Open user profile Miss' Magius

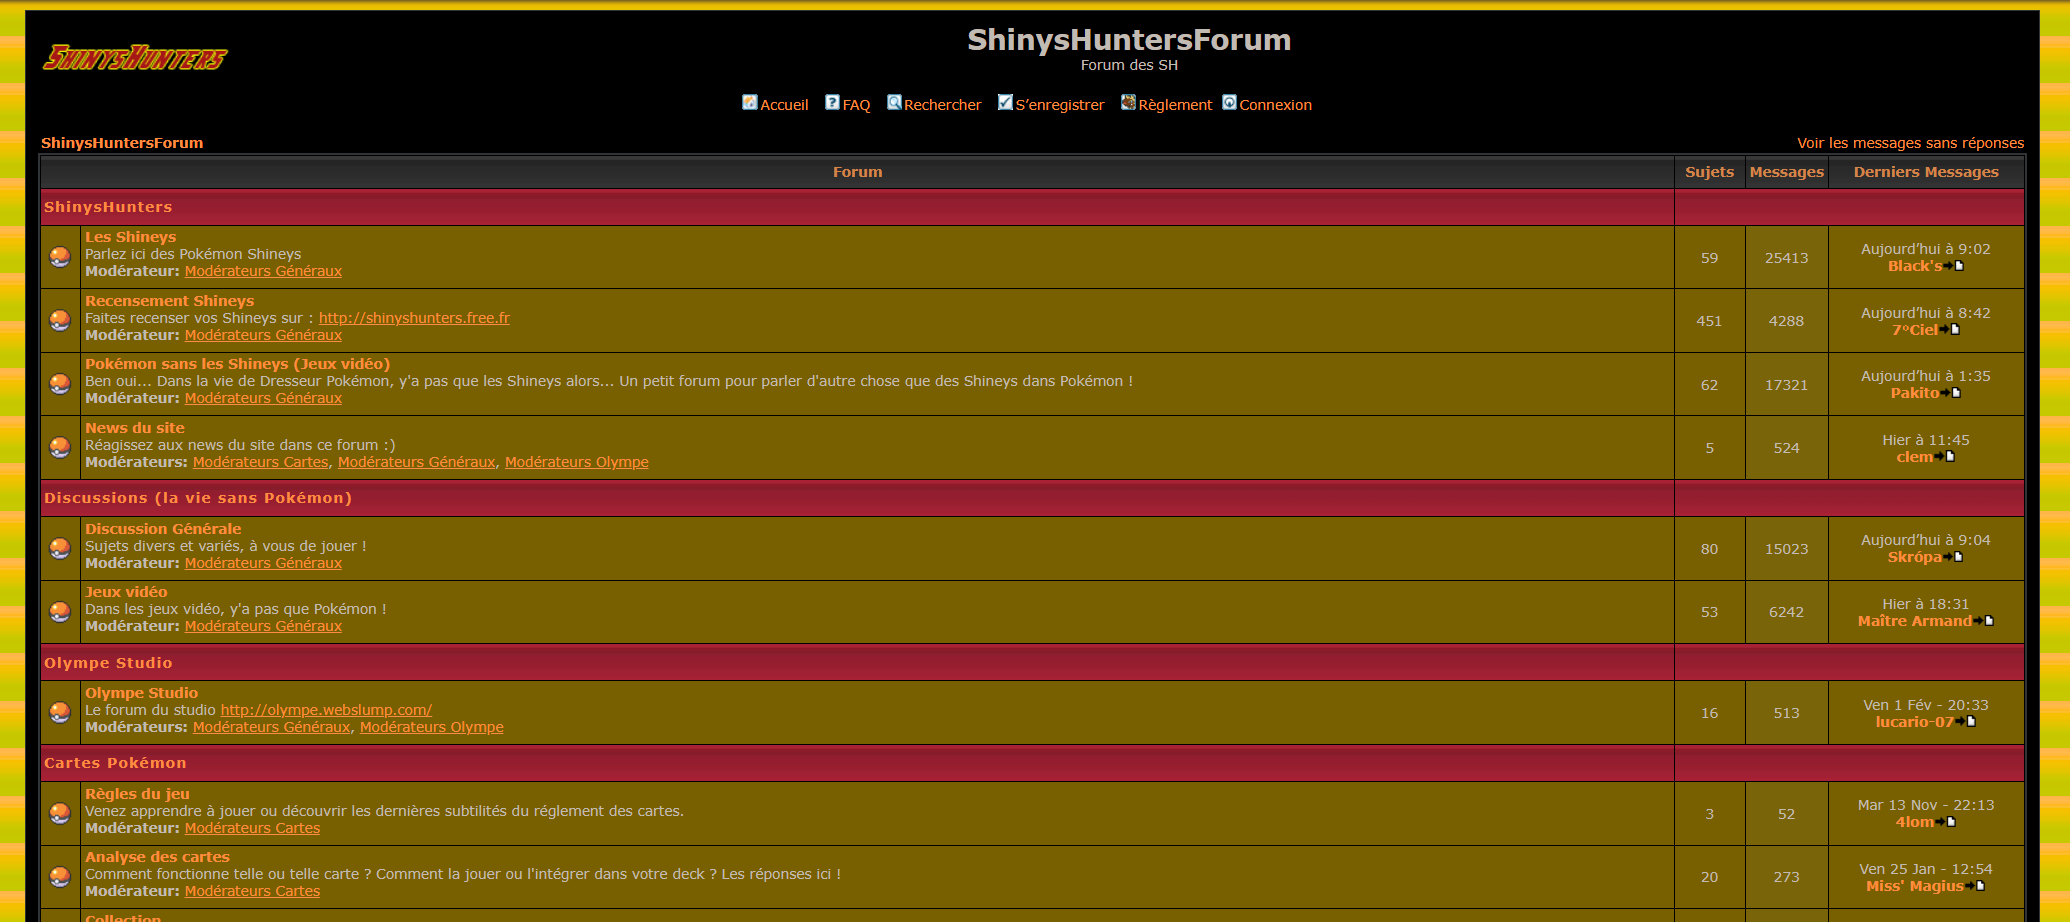1914,886
